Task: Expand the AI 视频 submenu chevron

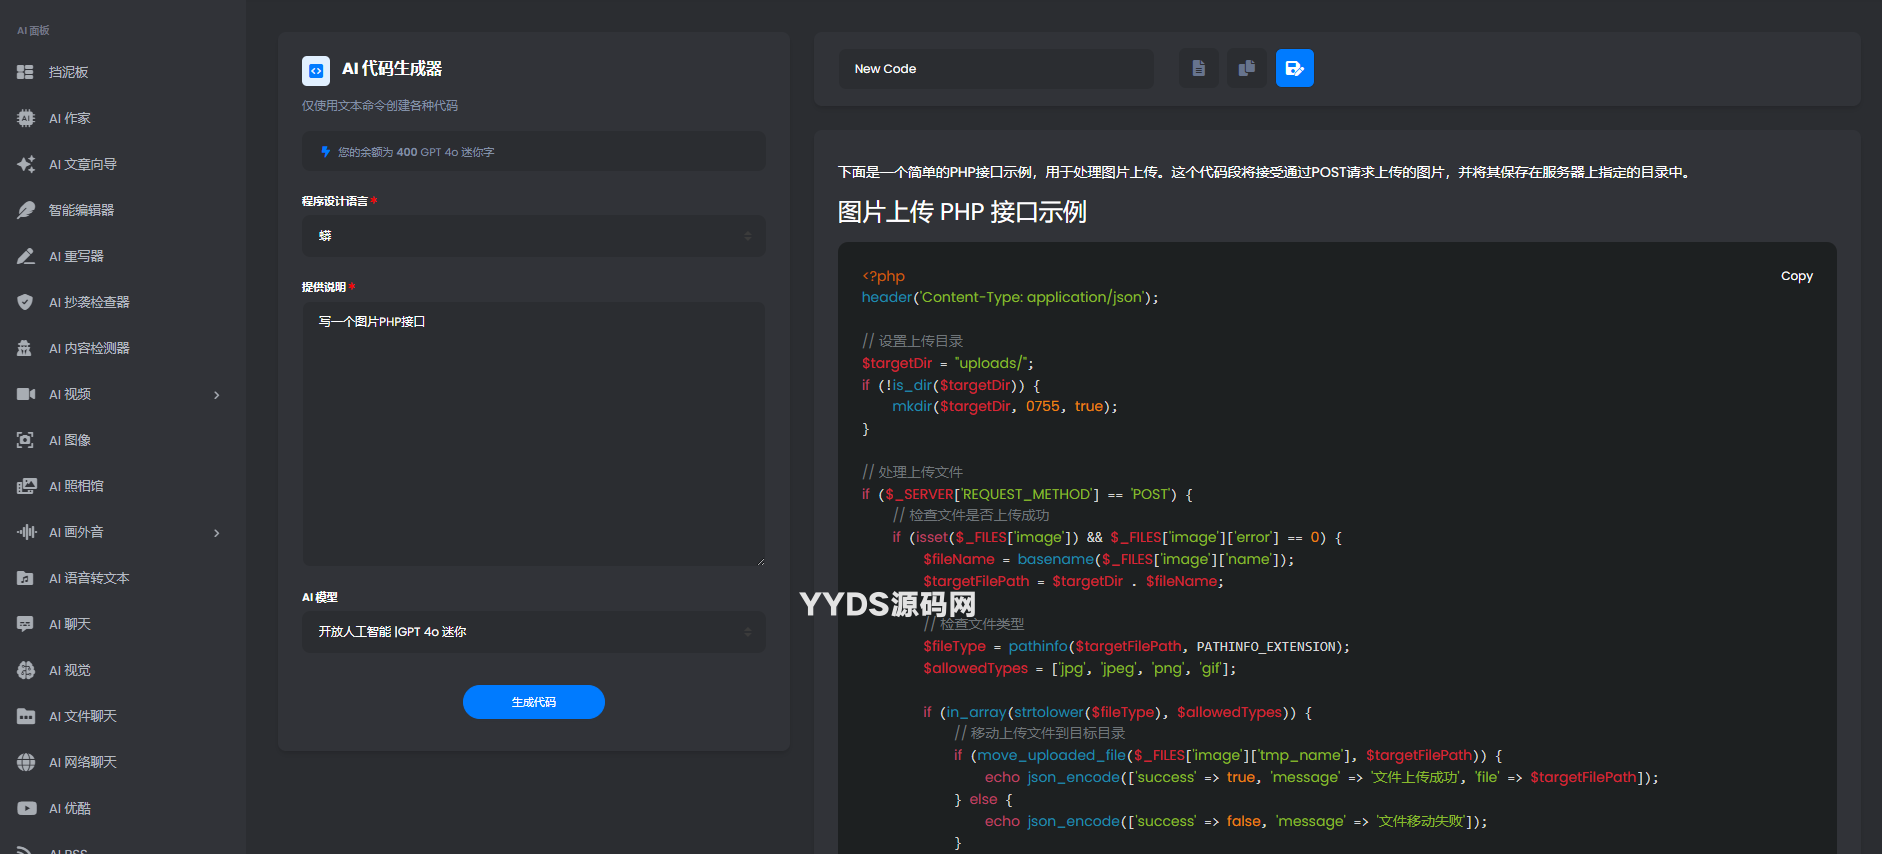Action: coord(217,395)
